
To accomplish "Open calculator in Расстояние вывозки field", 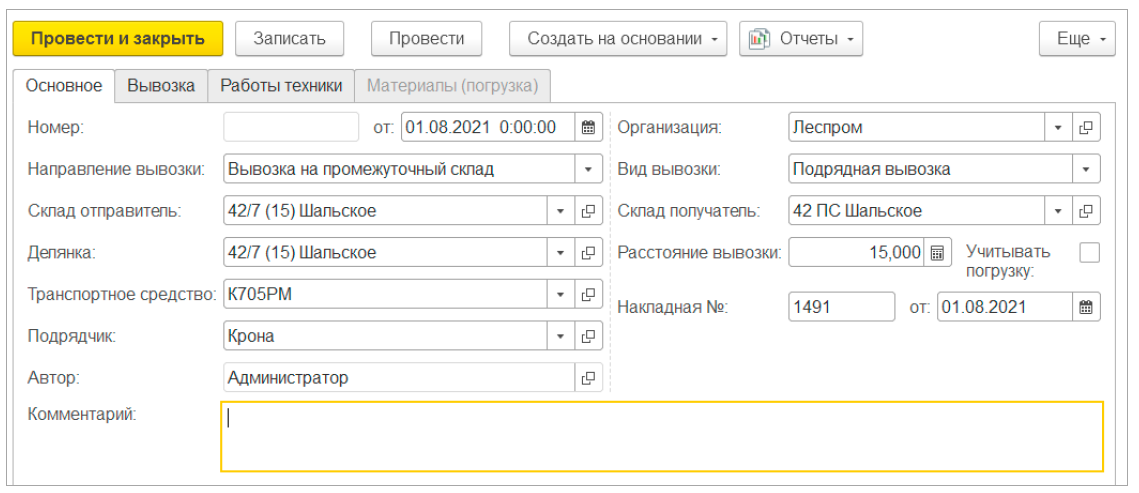I will click(937, 253).
